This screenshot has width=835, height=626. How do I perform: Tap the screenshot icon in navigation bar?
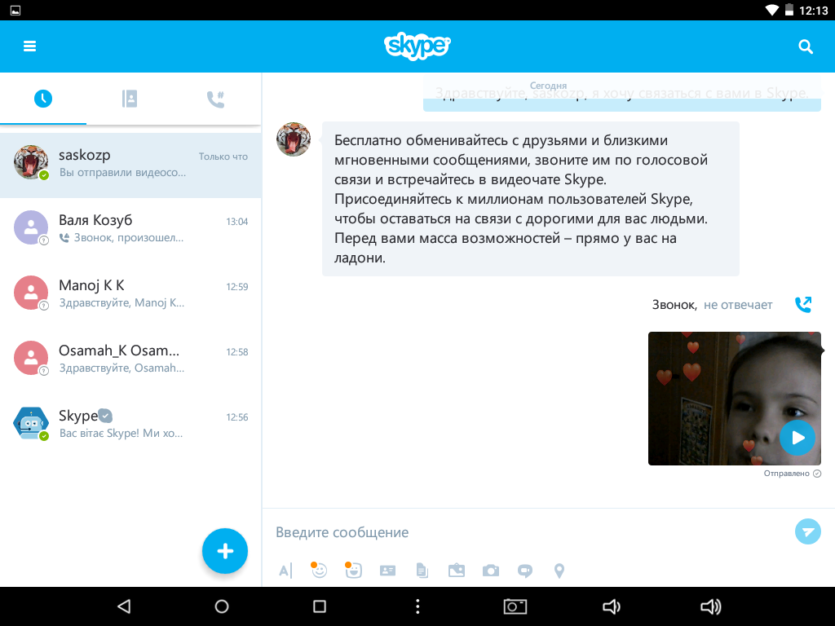[515, 606]
